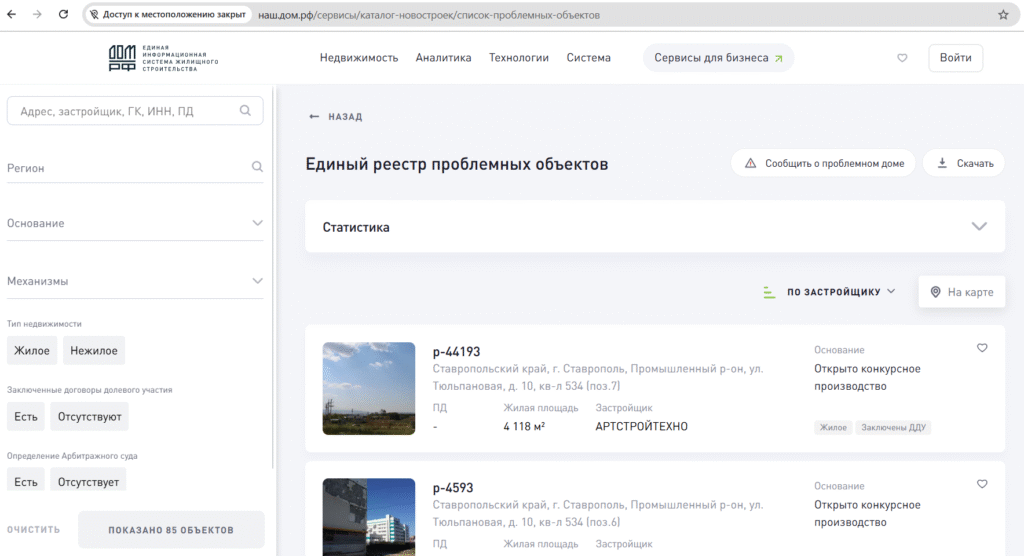Open the thumbnail photo of object р-44193
The image size is (1024, 556).
click(x=369, y=388)
